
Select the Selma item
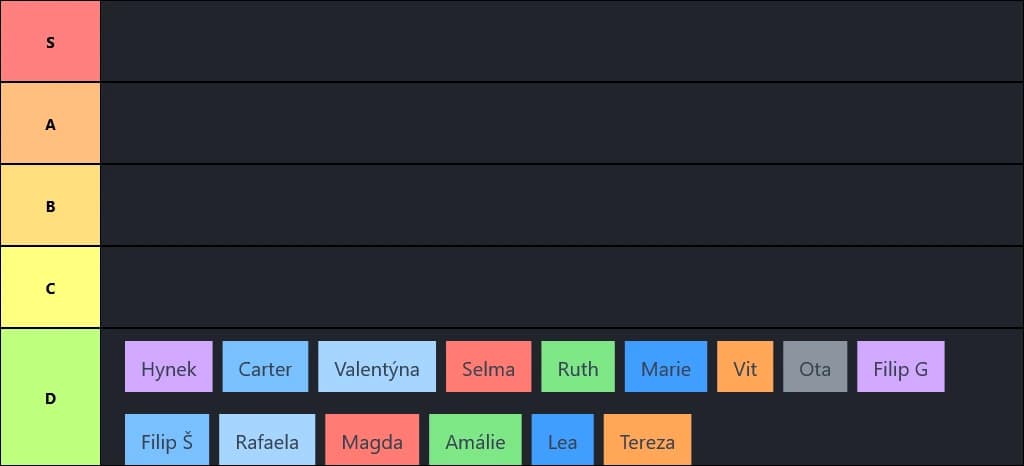488,367
